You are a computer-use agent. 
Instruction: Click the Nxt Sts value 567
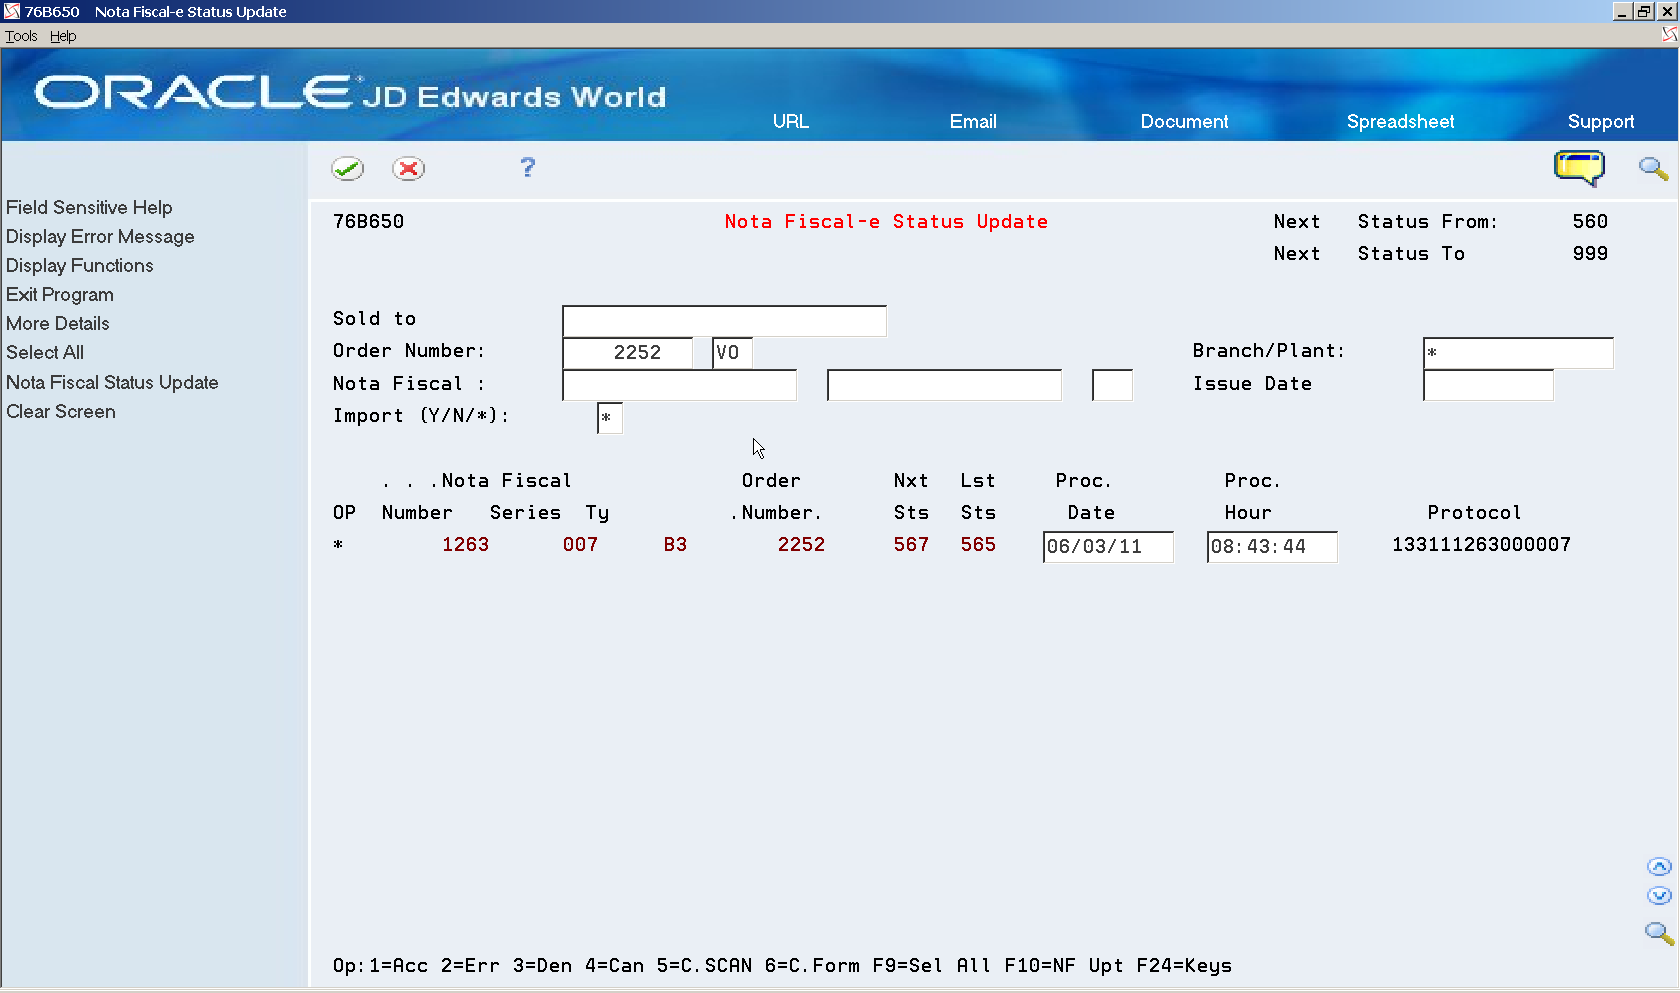coord(911,545)
